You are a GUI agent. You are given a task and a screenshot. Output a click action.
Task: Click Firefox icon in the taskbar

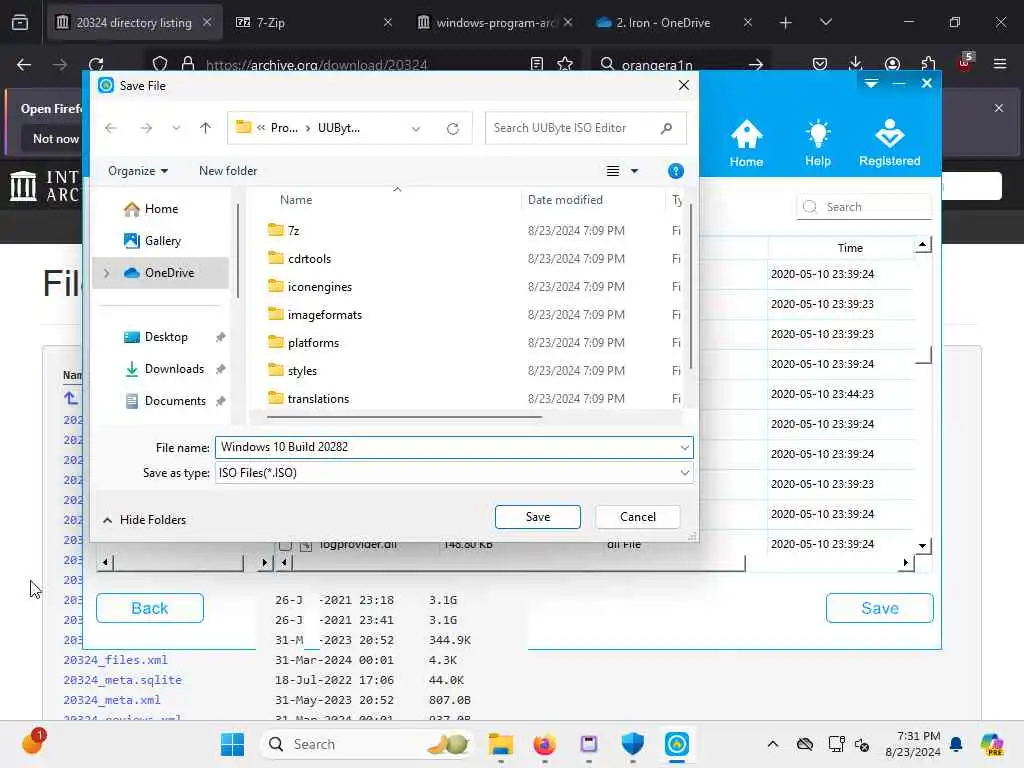pyautogui.click(x=545, y=744)
